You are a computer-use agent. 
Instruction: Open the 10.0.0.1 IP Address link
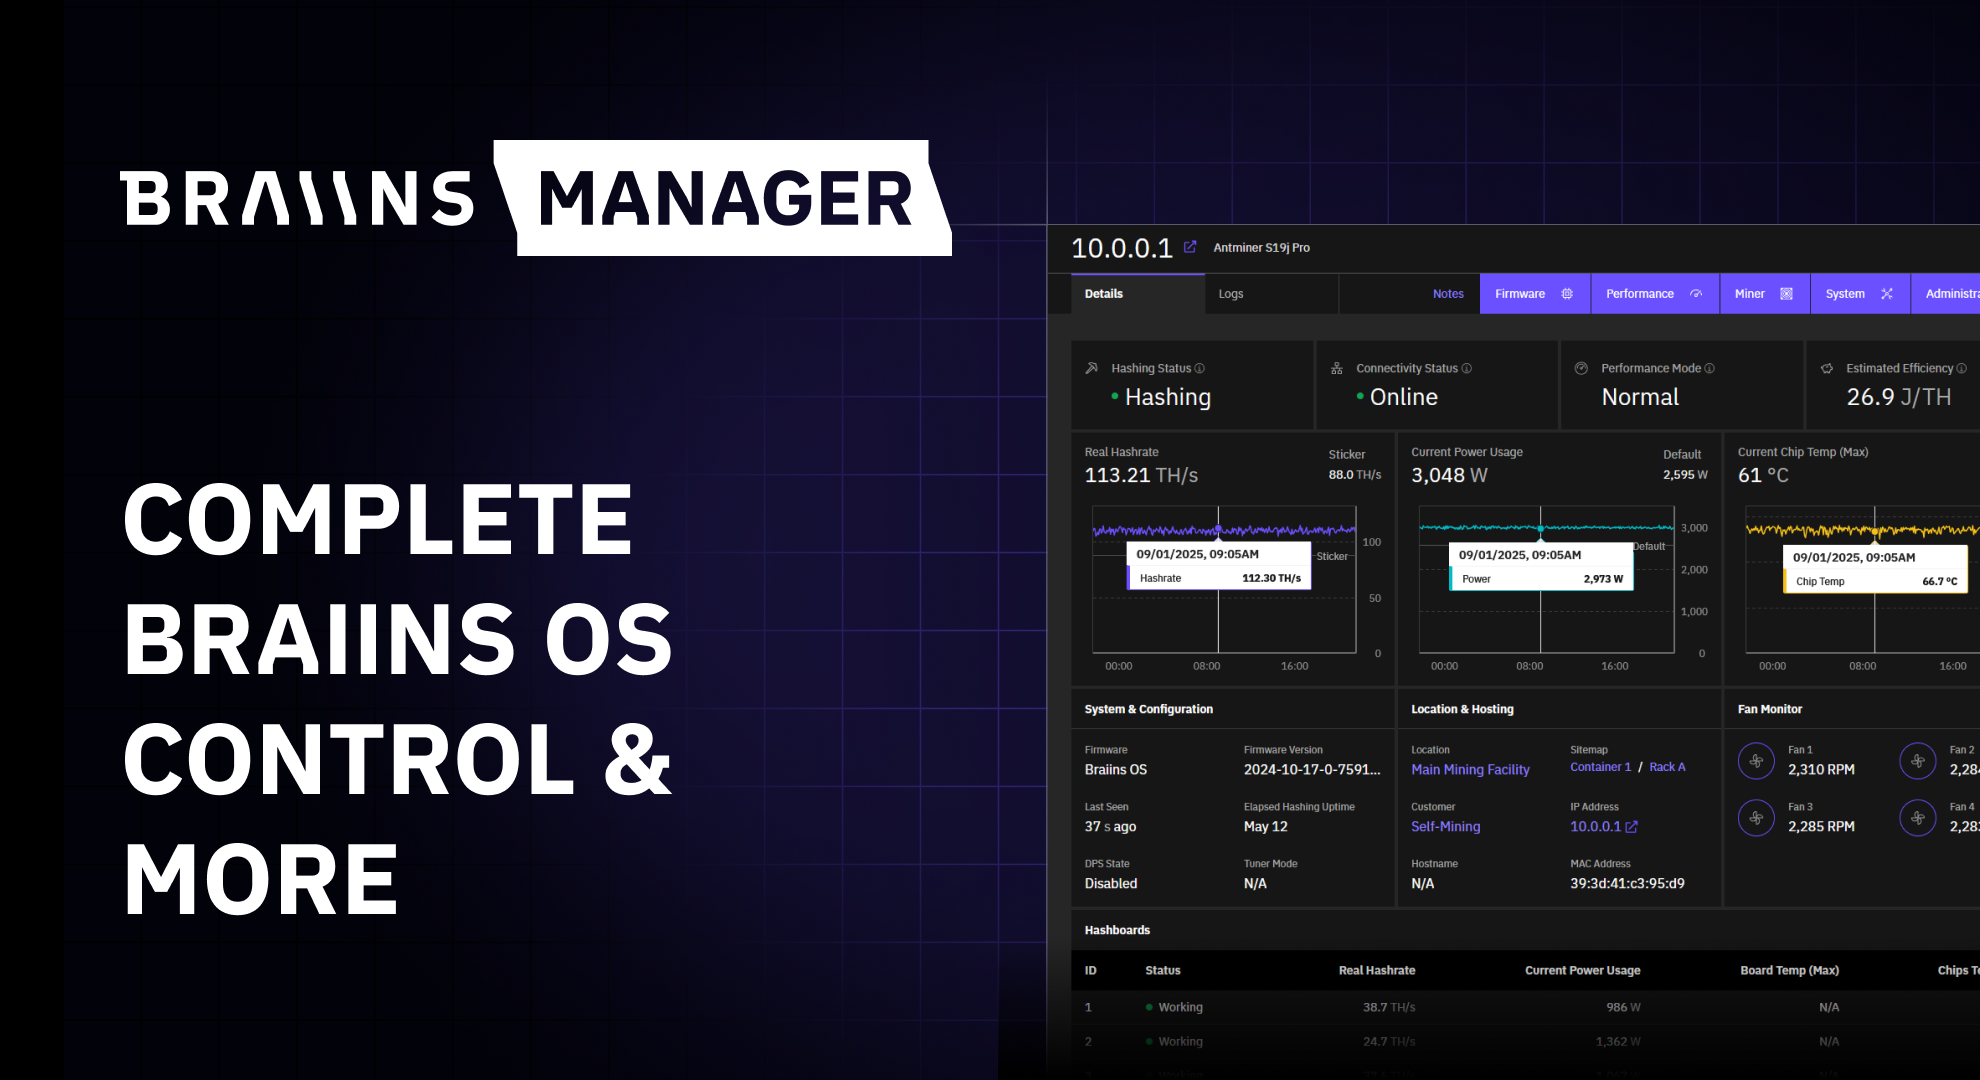tap(1595, 826)
